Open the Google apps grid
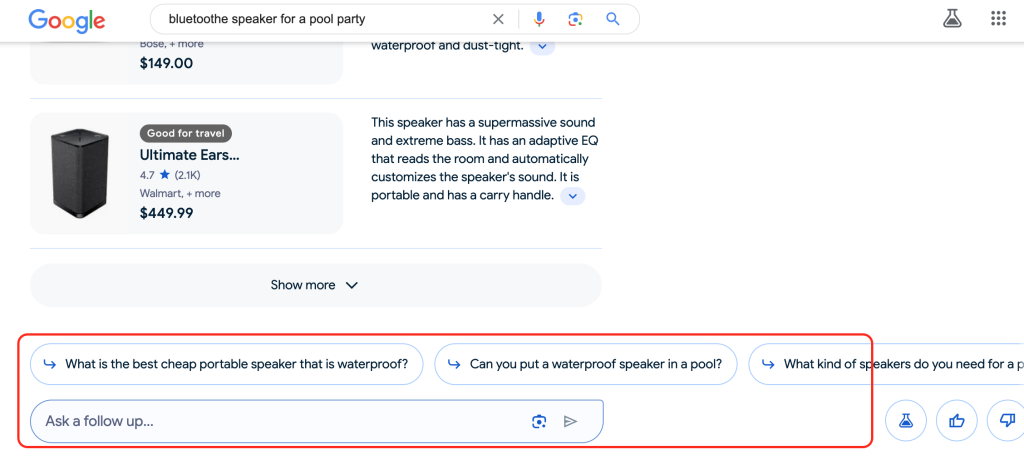 [x=997, y=19]
